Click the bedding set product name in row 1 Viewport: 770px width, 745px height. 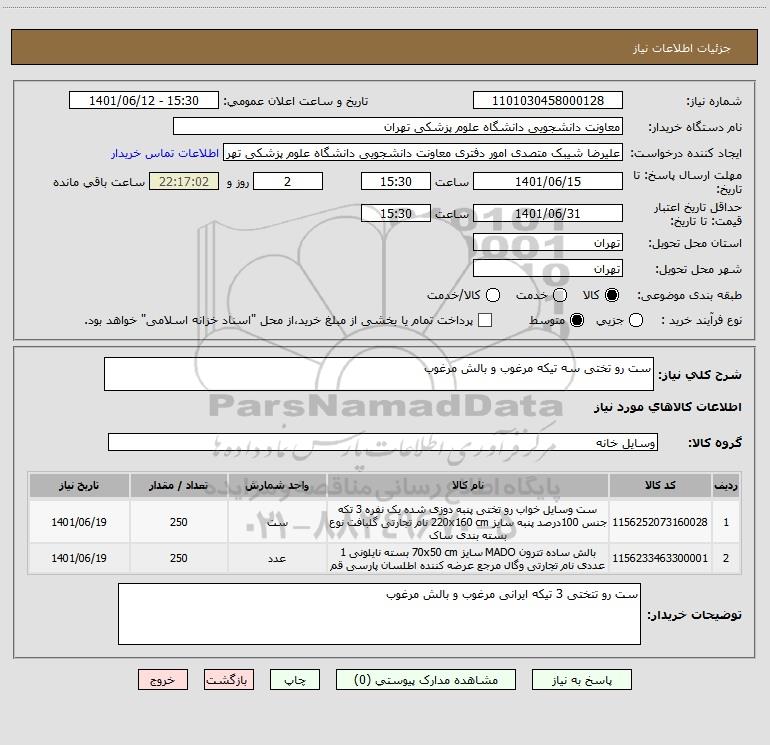pyautogui.click(x=468, y=522)
